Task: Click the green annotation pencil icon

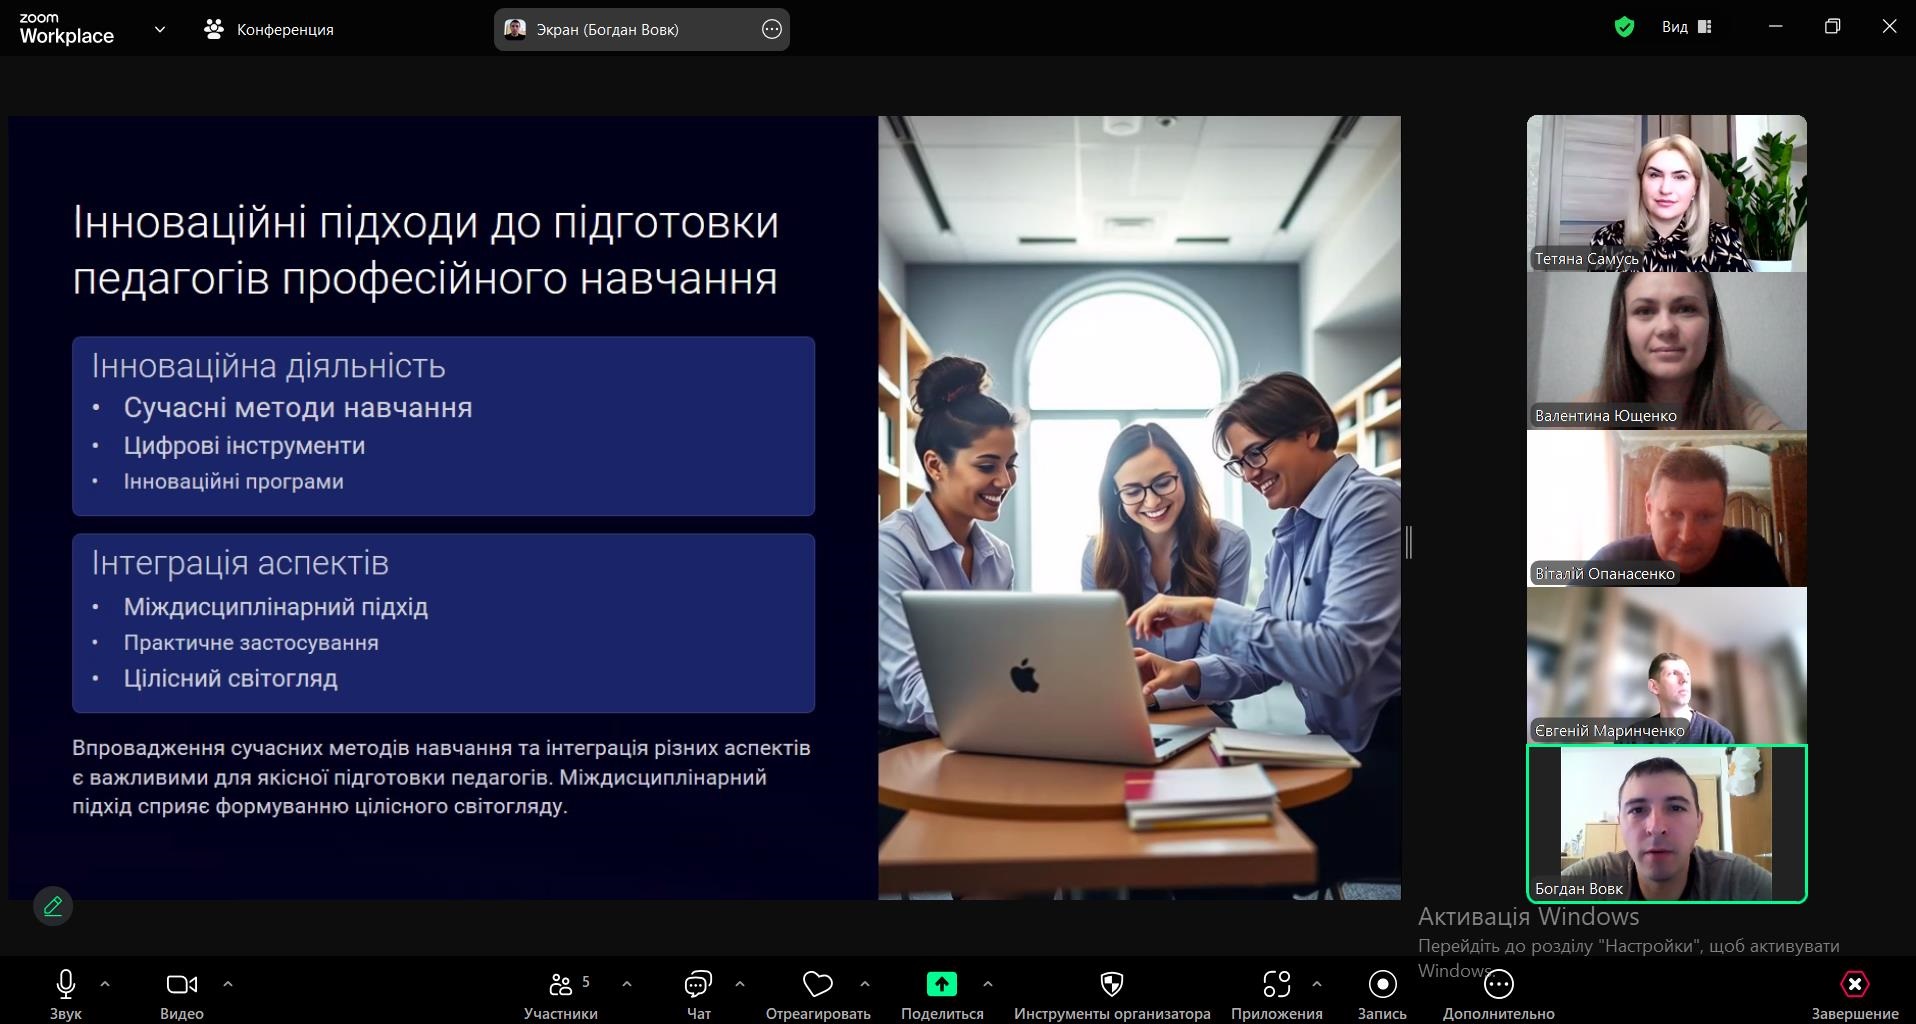Action: point(53,906)
